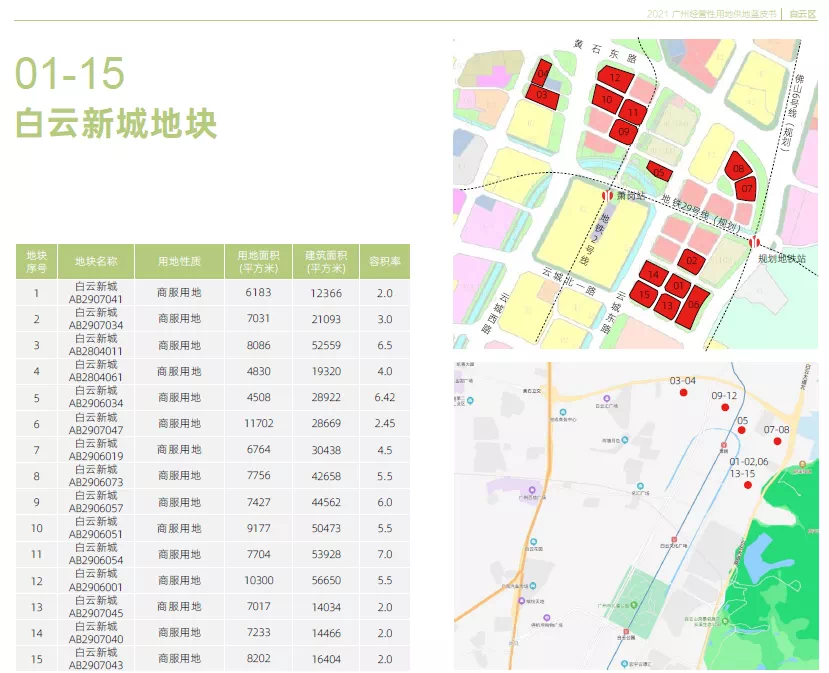
Task: Pick red parcel 03 on the zoning map
Action: 542,95
